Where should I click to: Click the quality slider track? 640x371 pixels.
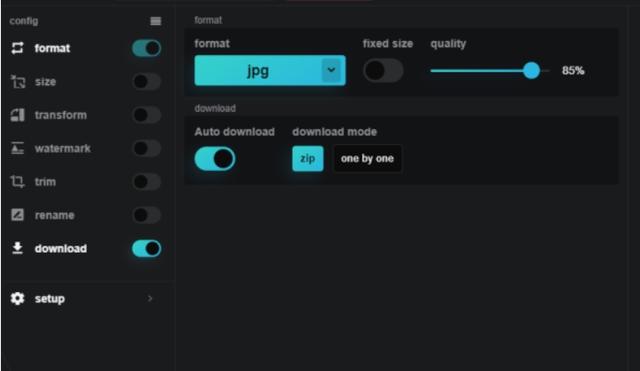click(x=490, y=71)
